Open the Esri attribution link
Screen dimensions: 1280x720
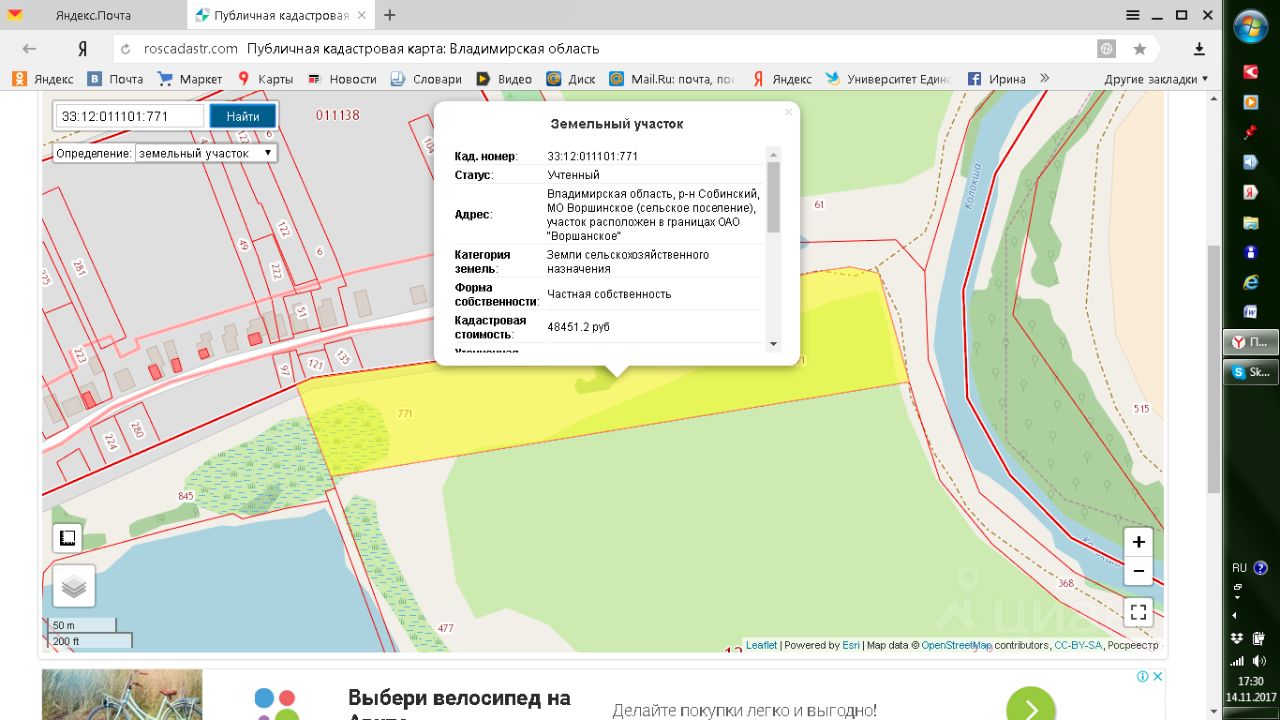851,645
